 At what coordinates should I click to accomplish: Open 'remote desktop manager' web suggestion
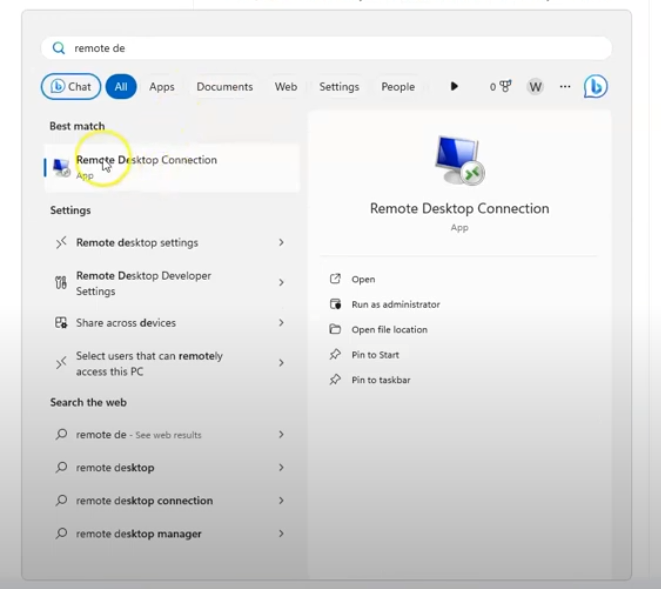[172, 533]
